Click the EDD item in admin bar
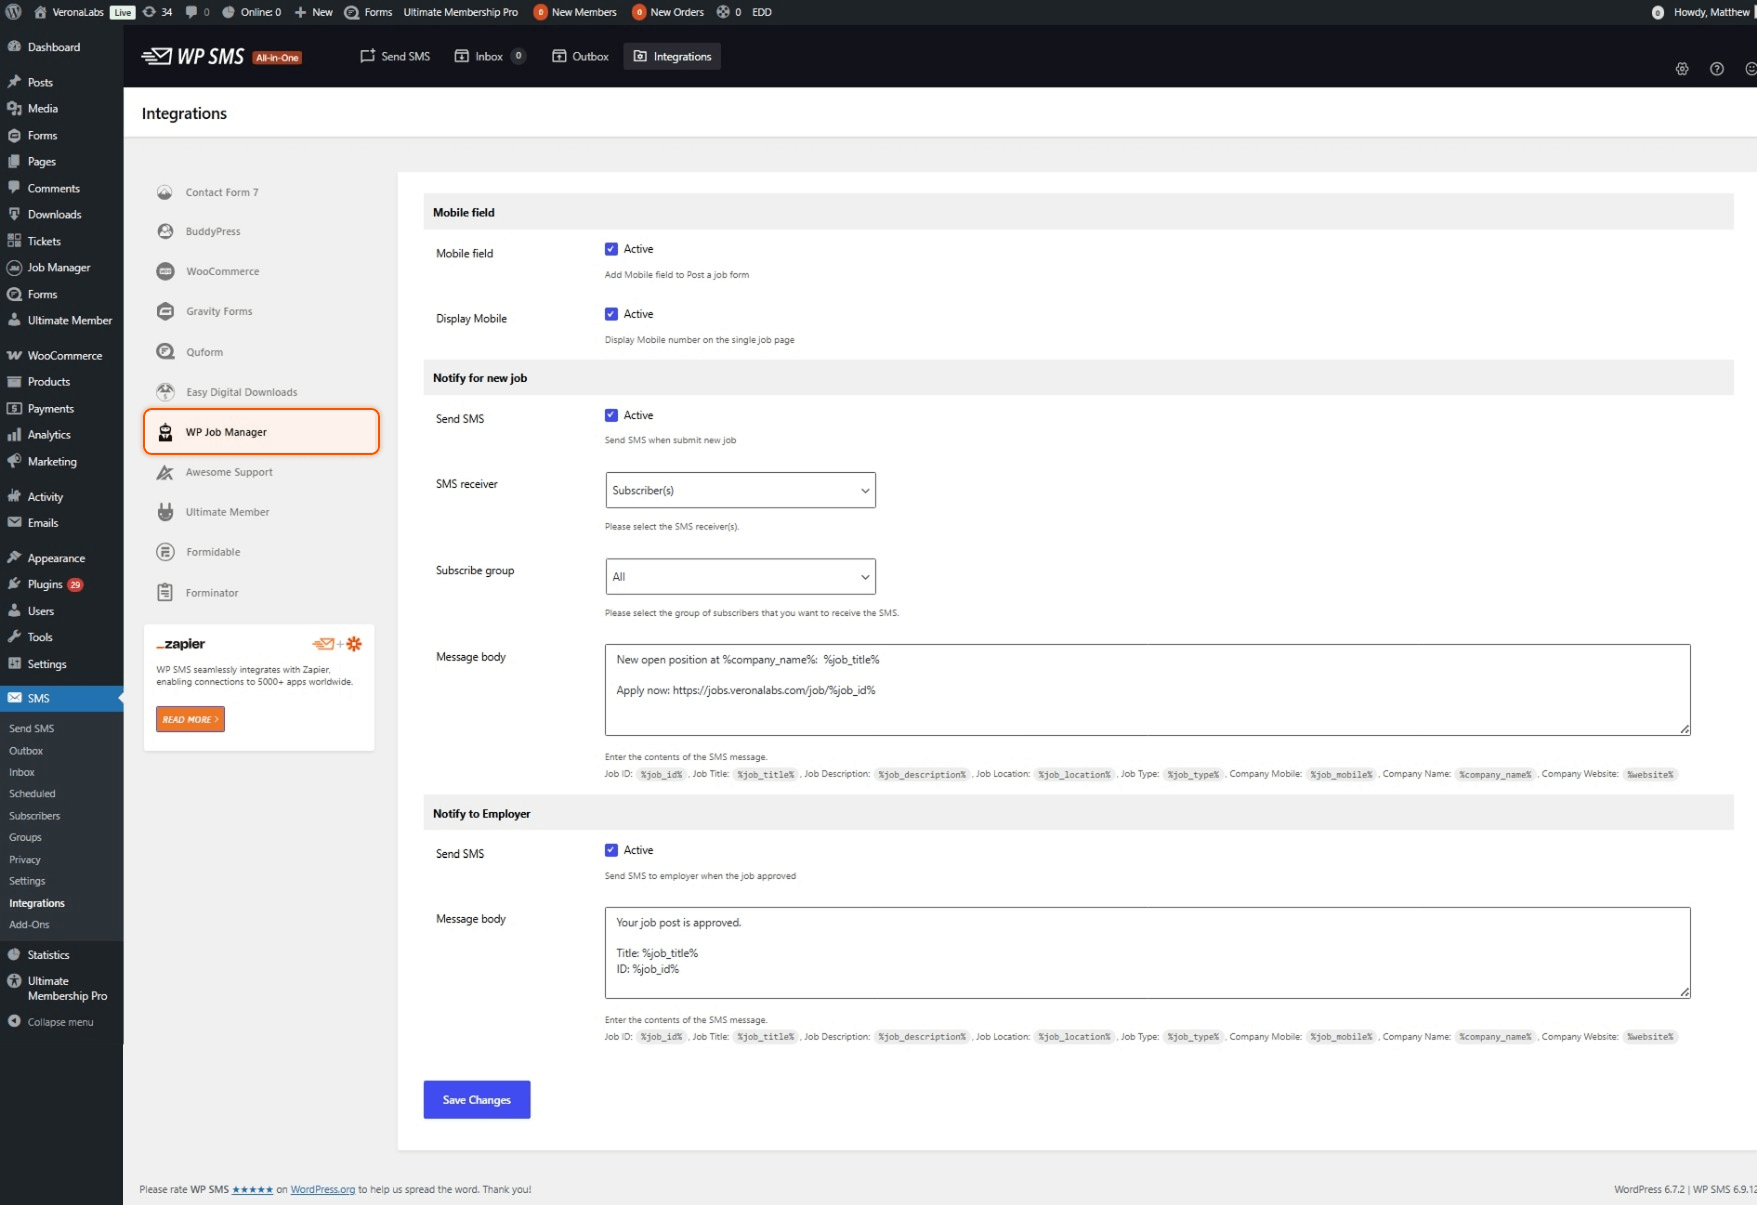 pyautogui.click(x=762, y=12)
